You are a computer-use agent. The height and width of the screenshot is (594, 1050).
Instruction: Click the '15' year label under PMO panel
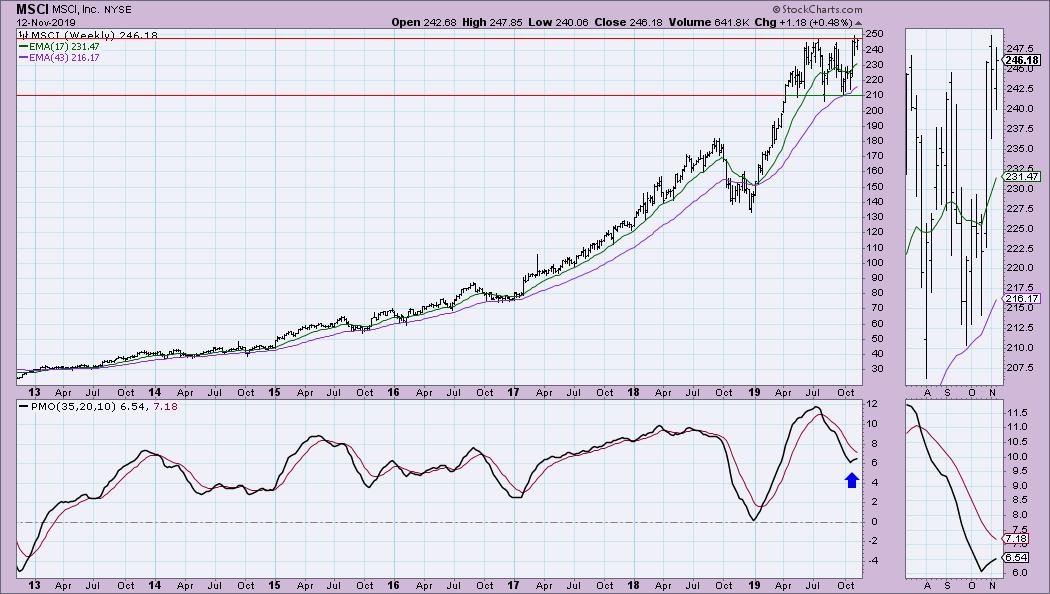click(274, 585)
